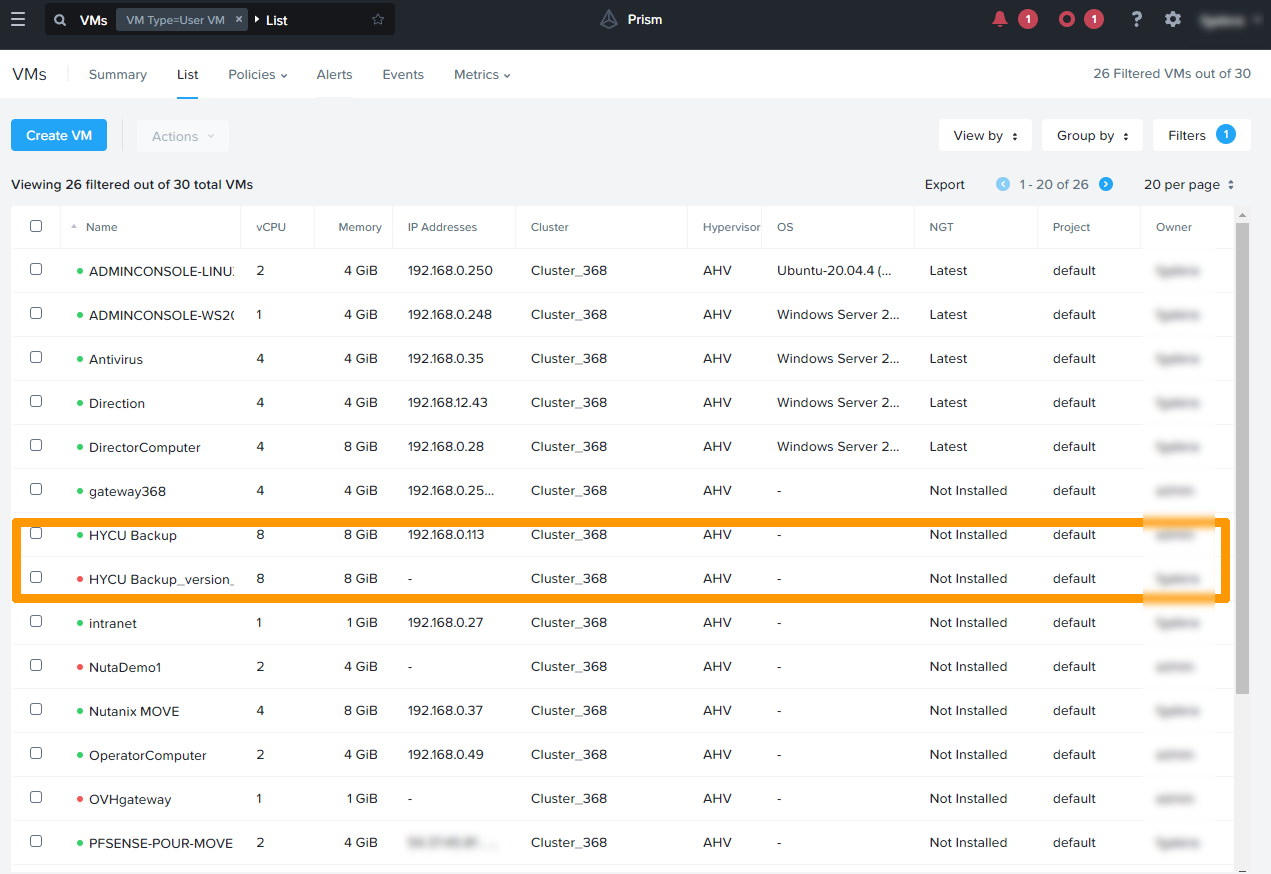Switch to the Summary tab
The image size is (1271, 874).
pyautogui.click(x=117, y=75)
